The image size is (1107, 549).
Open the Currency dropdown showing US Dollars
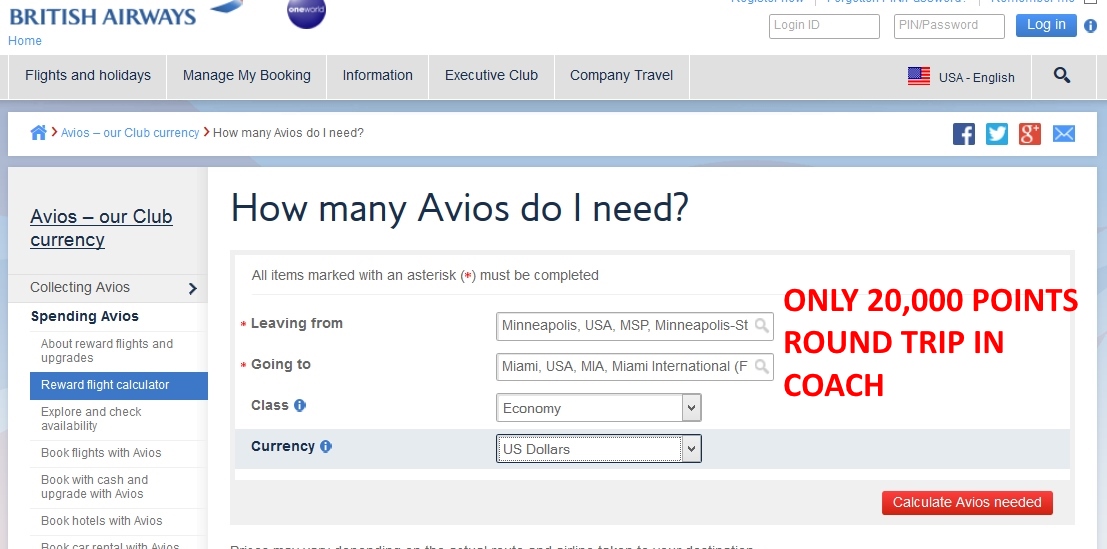click(598, 449)
